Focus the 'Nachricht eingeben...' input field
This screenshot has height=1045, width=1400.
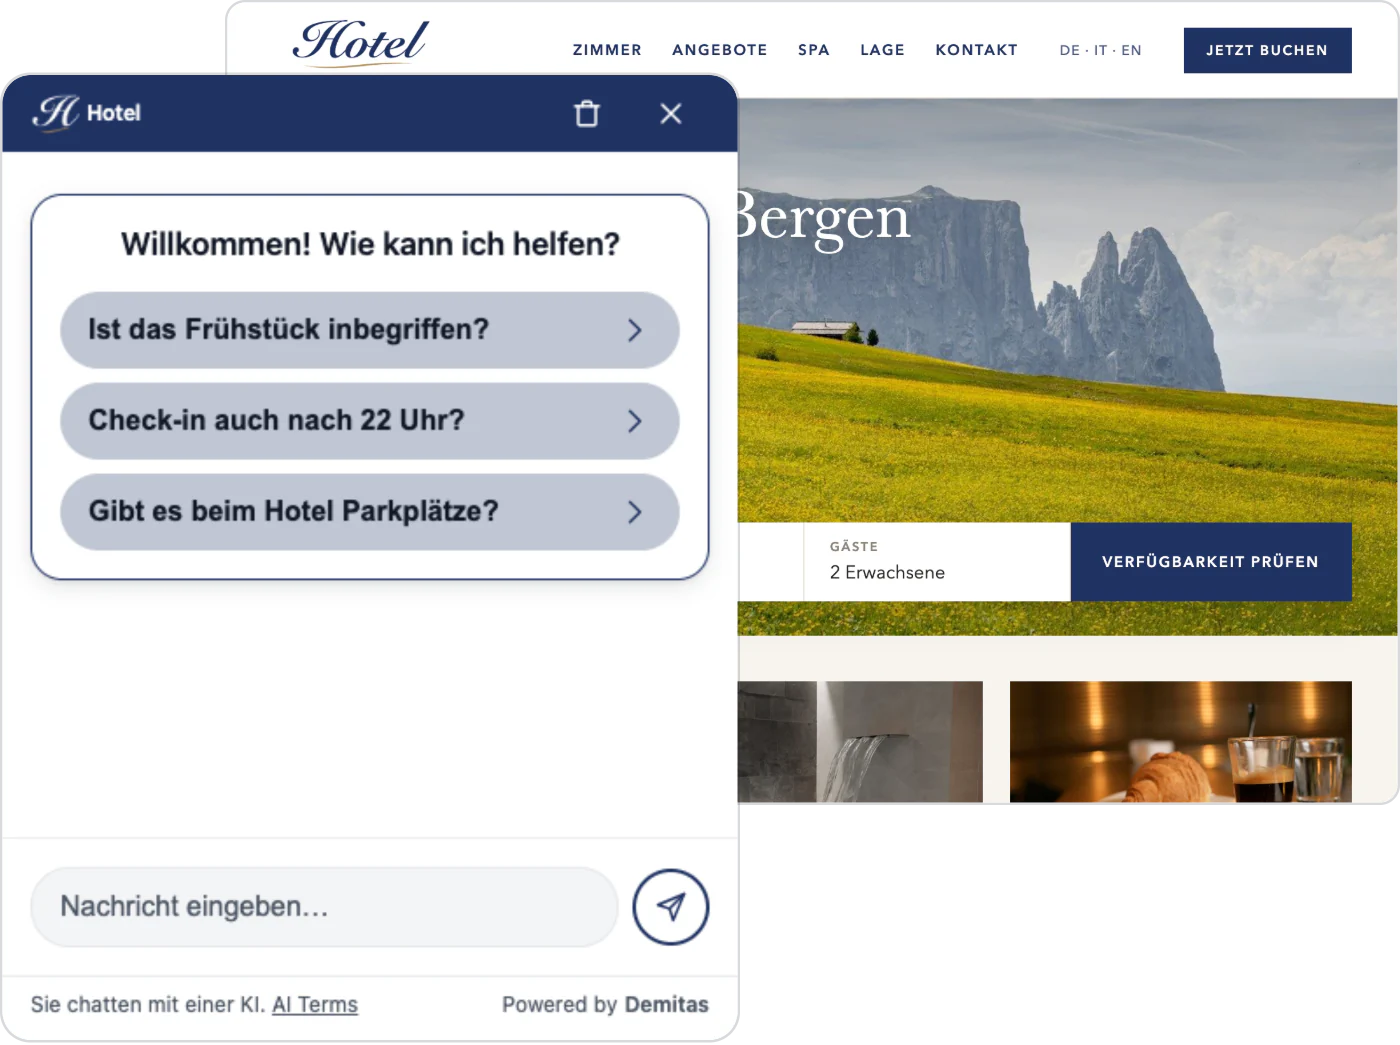(x=325, y=907)
